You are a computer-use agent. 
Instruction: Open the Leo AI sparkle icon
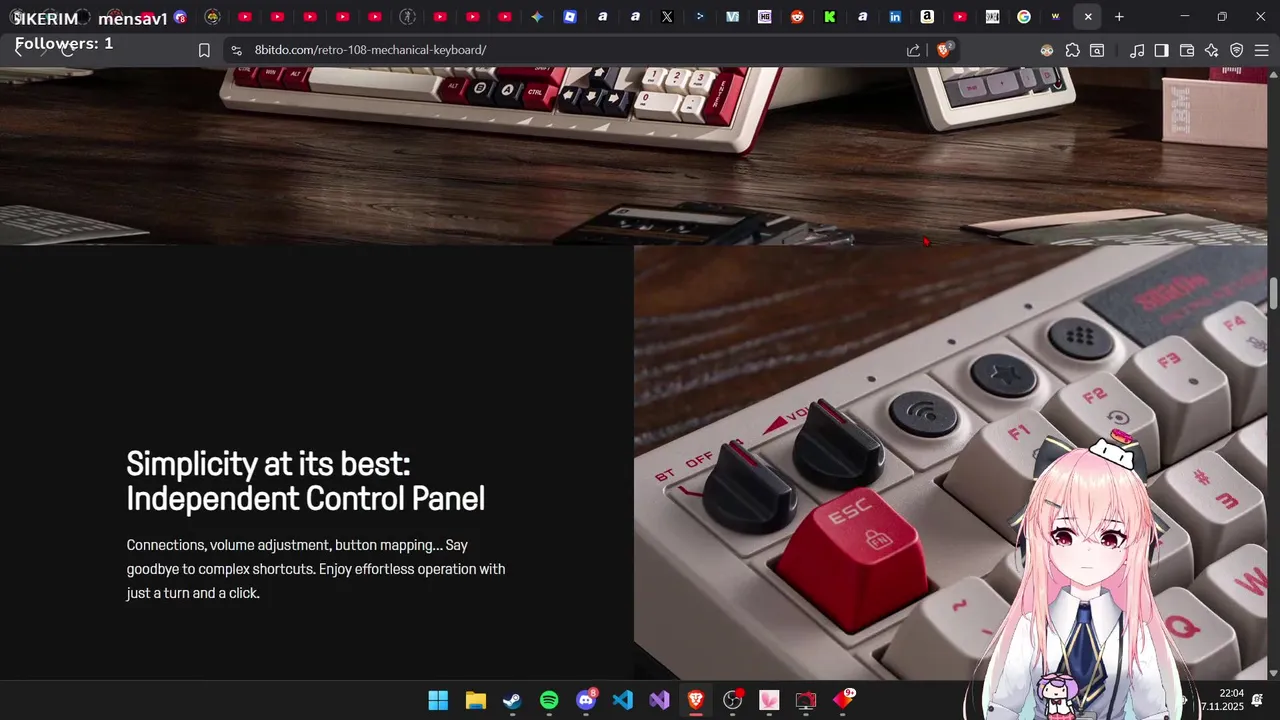(x=1211, y=50)
